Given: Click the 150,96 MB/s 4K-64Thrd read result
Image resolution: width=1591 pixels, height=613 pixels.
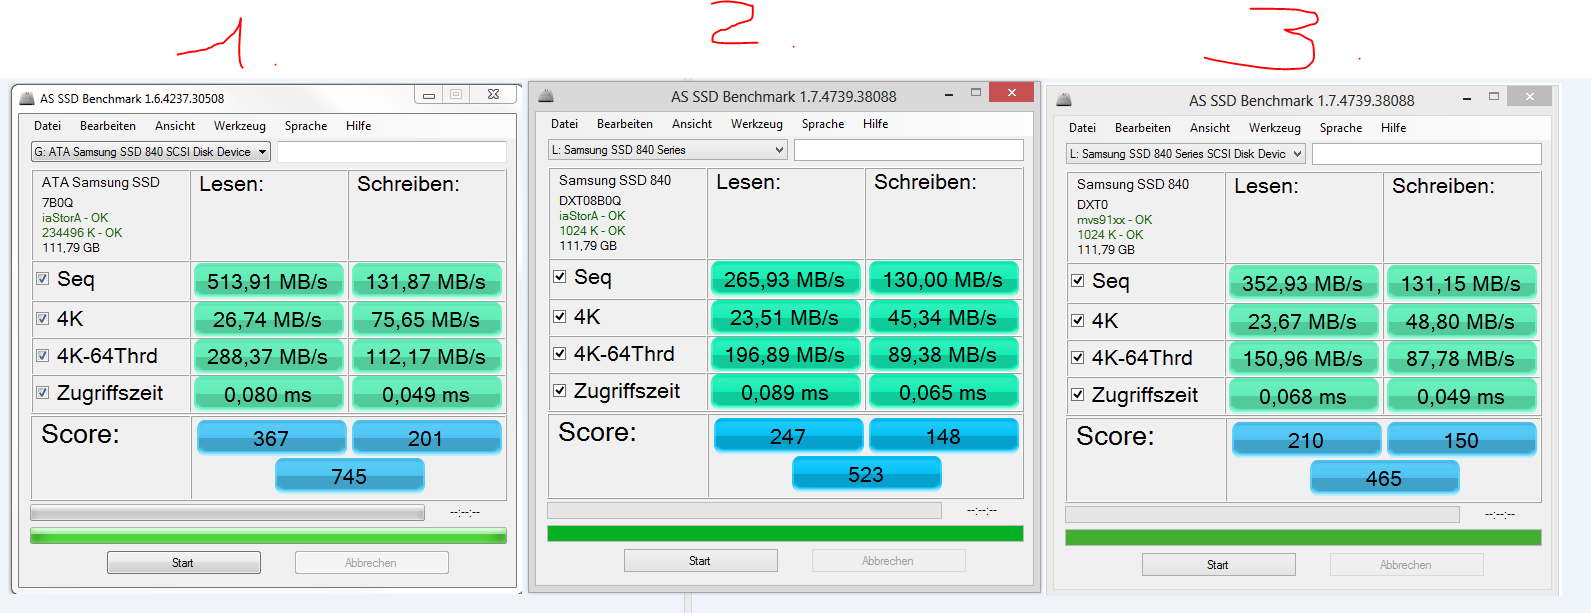Looking at the screenshot, I should (x=1303, y=359).
